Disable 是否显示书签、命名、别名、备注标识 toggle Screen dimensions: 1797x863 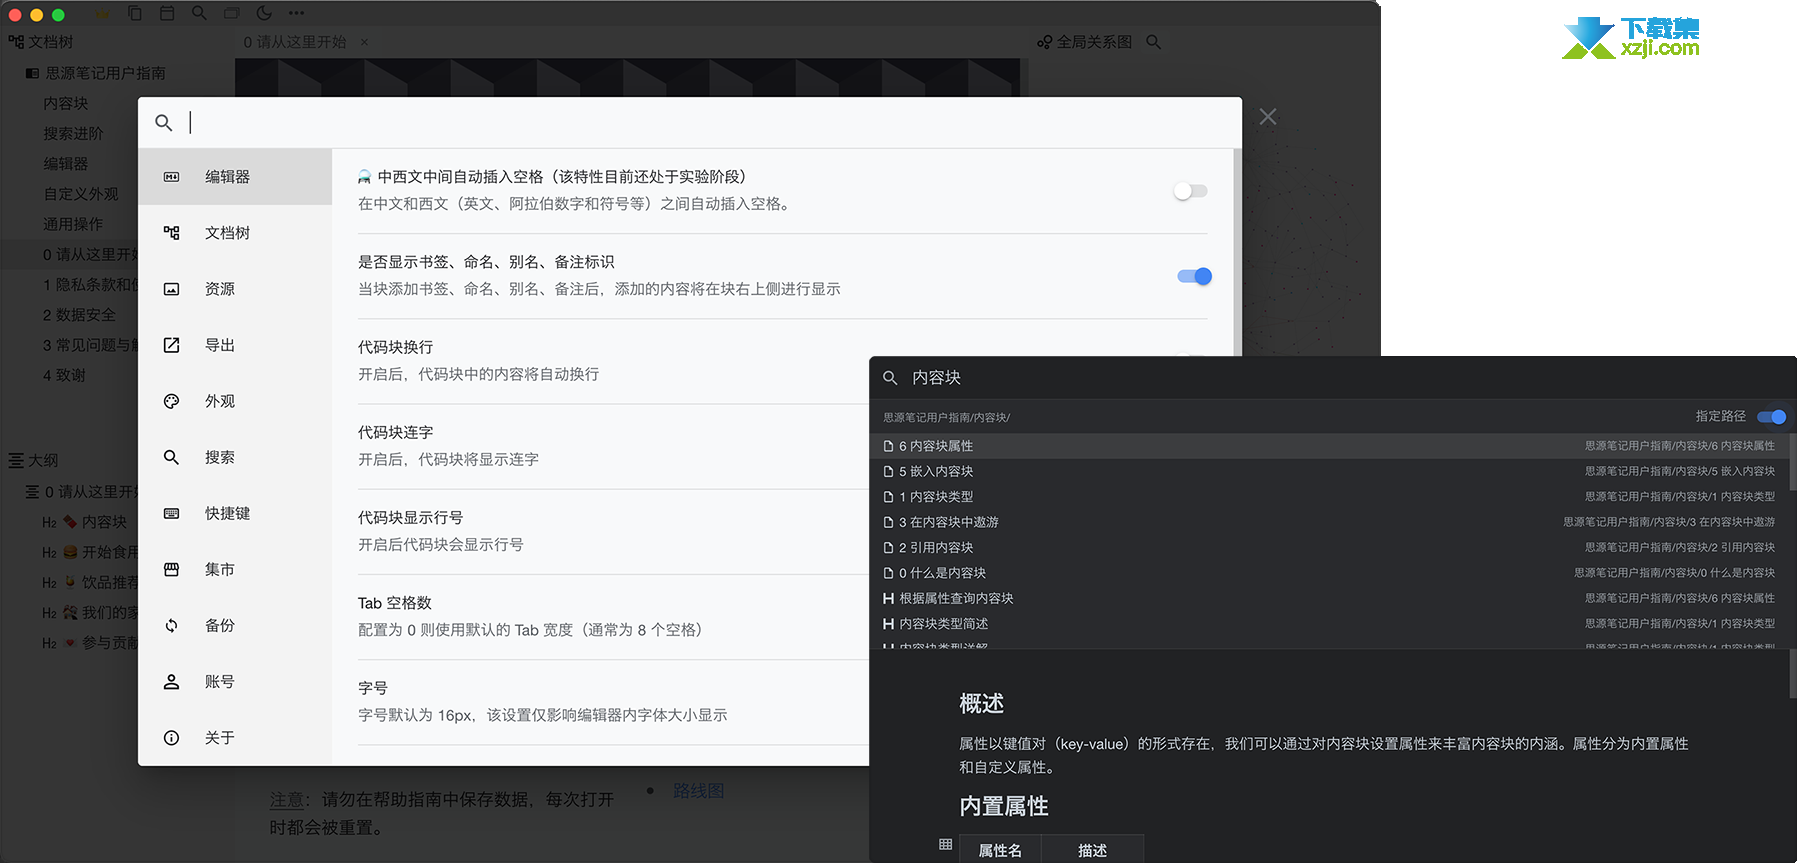point(1195,276)
